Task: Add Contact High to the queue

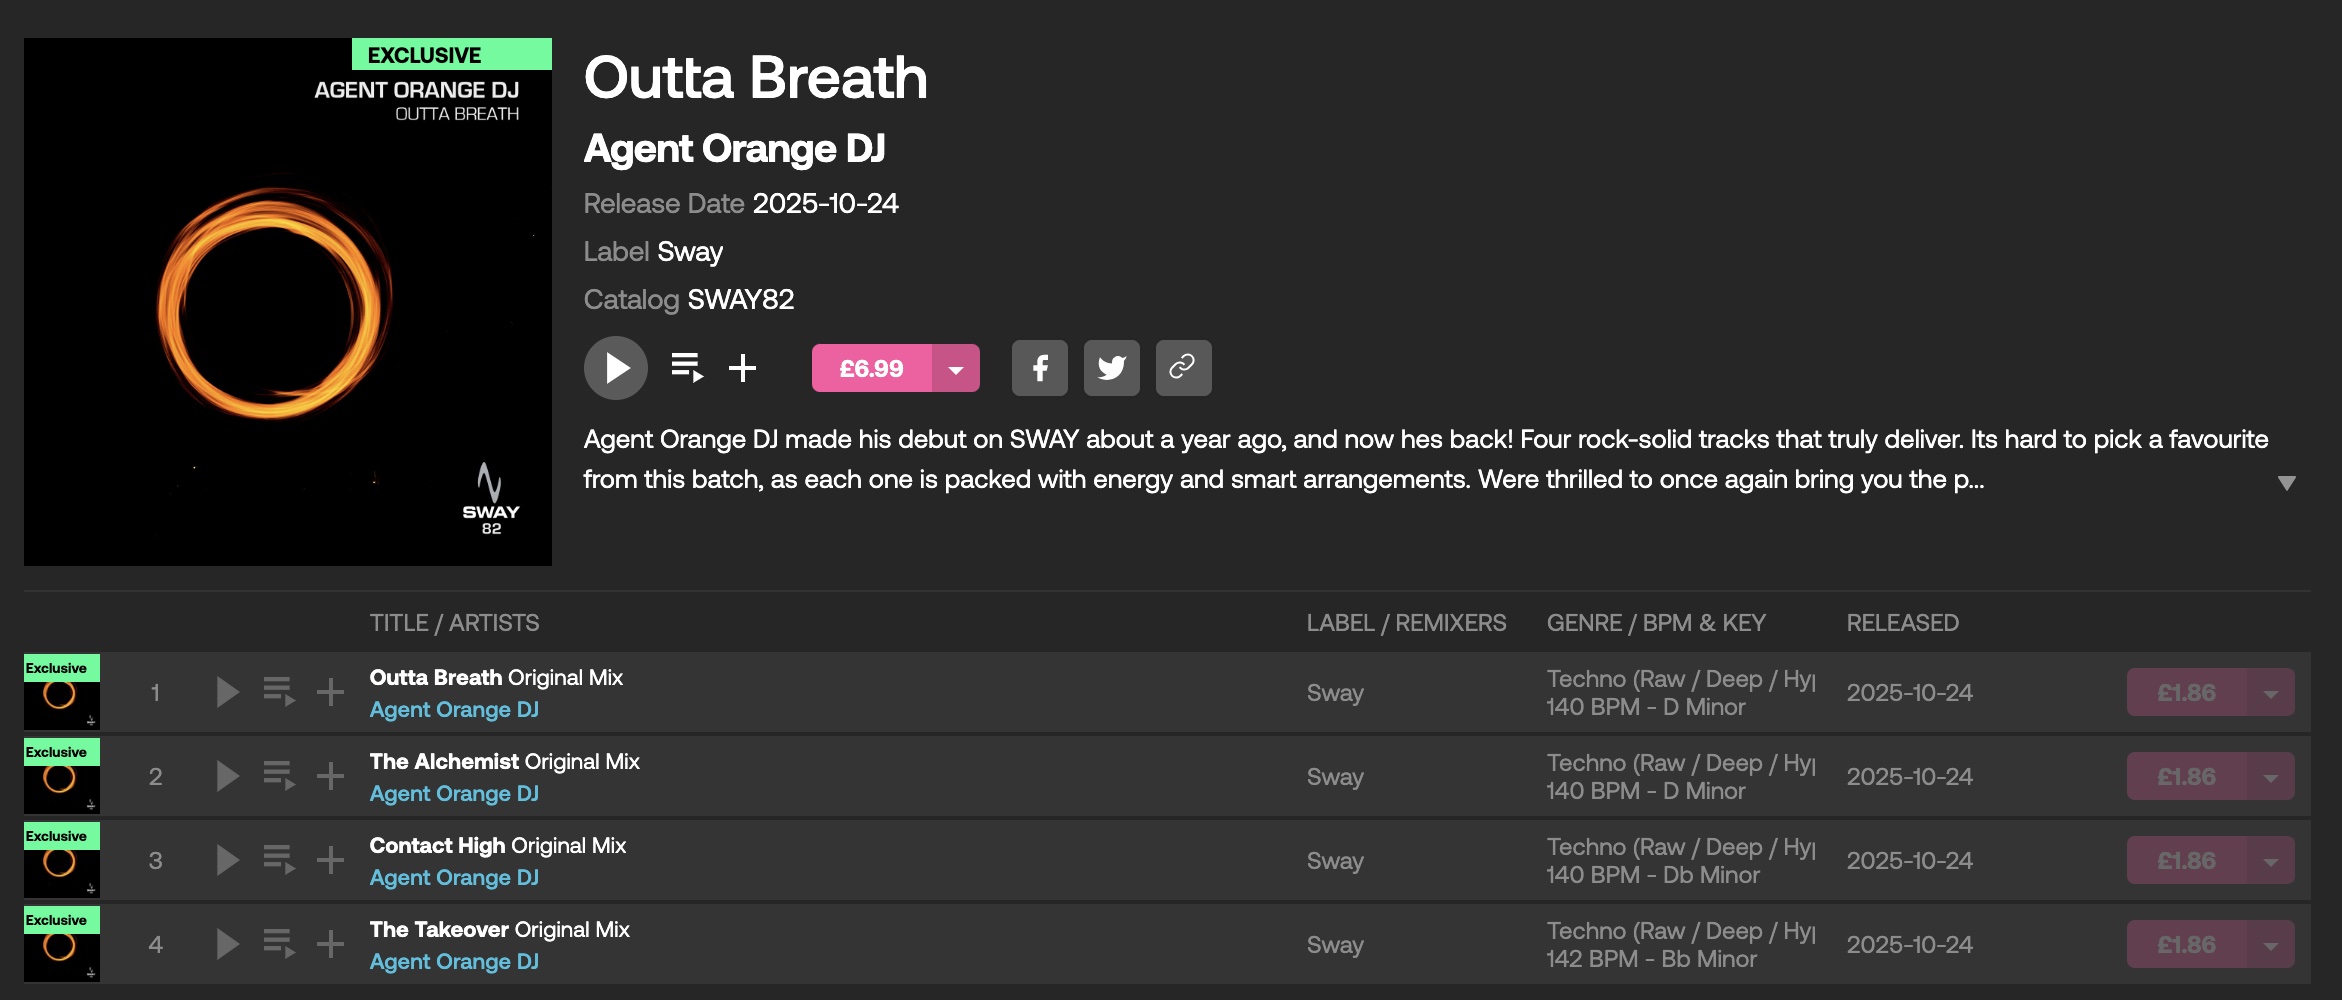Action: coord(279,860)
